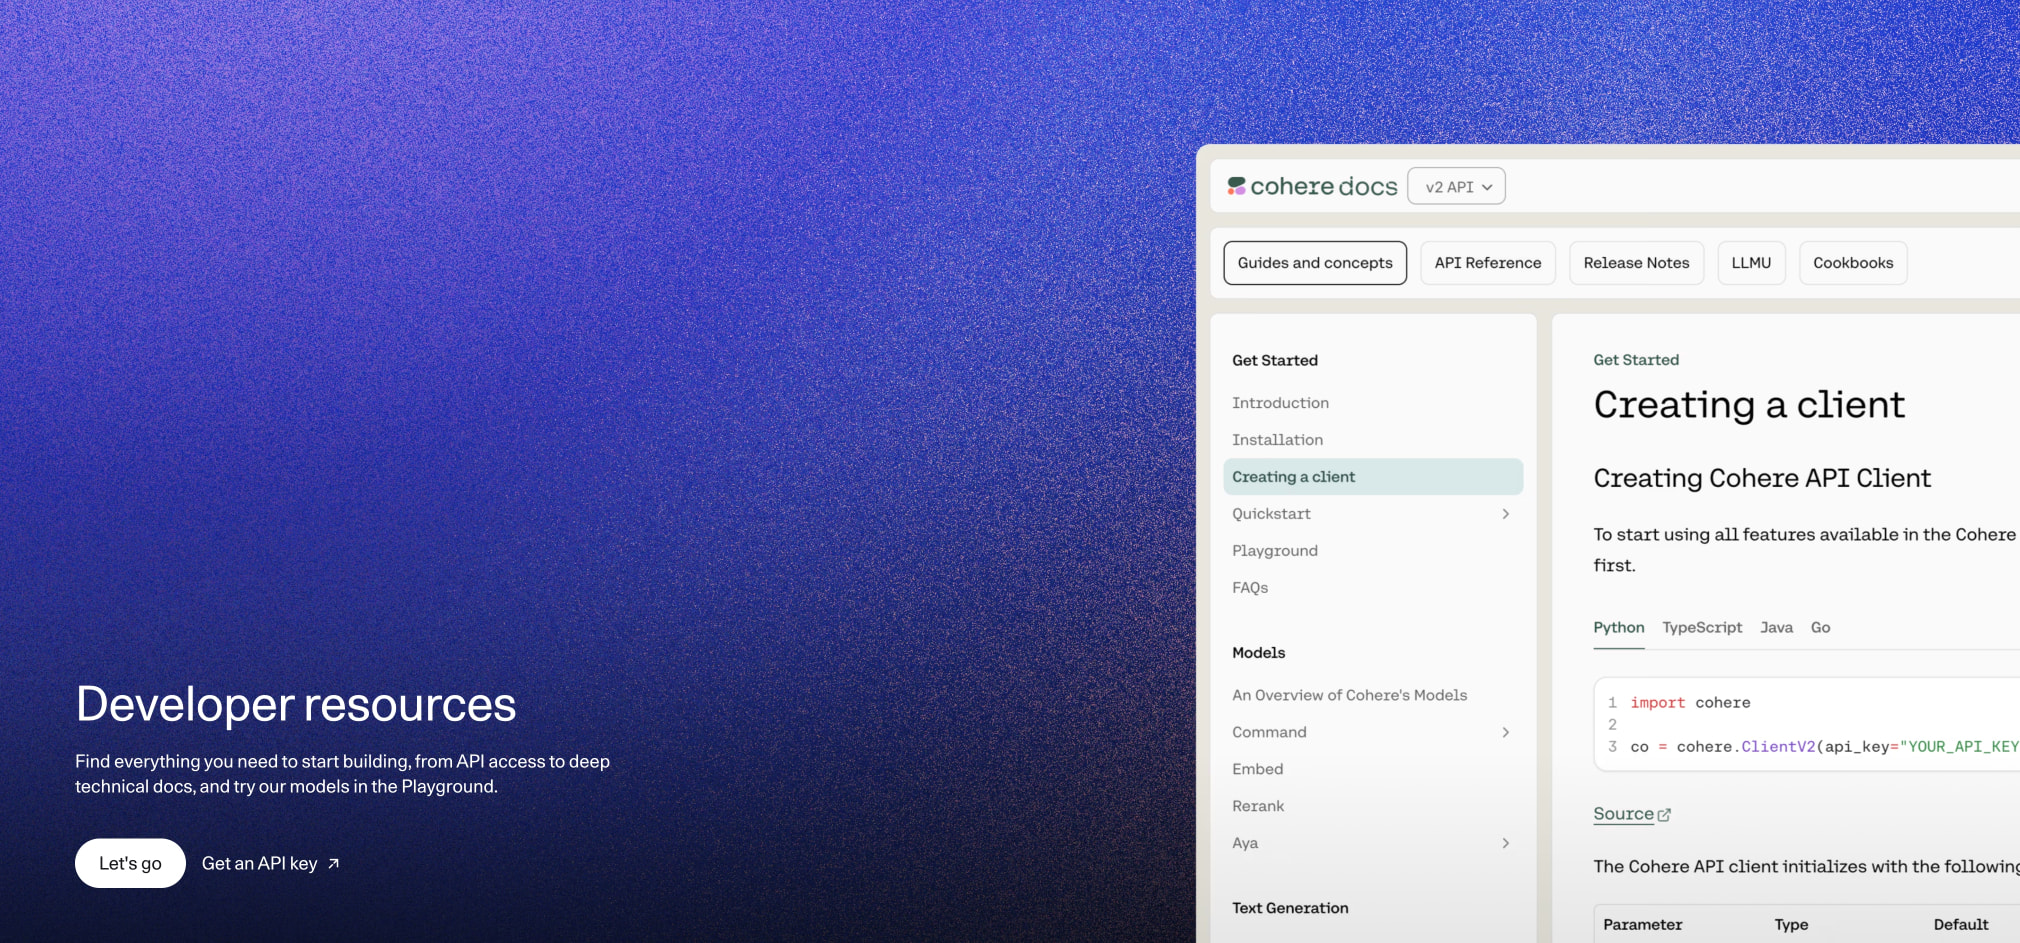Switch code sample to Java
The image size is (2020, 943).
(1776, 628)
